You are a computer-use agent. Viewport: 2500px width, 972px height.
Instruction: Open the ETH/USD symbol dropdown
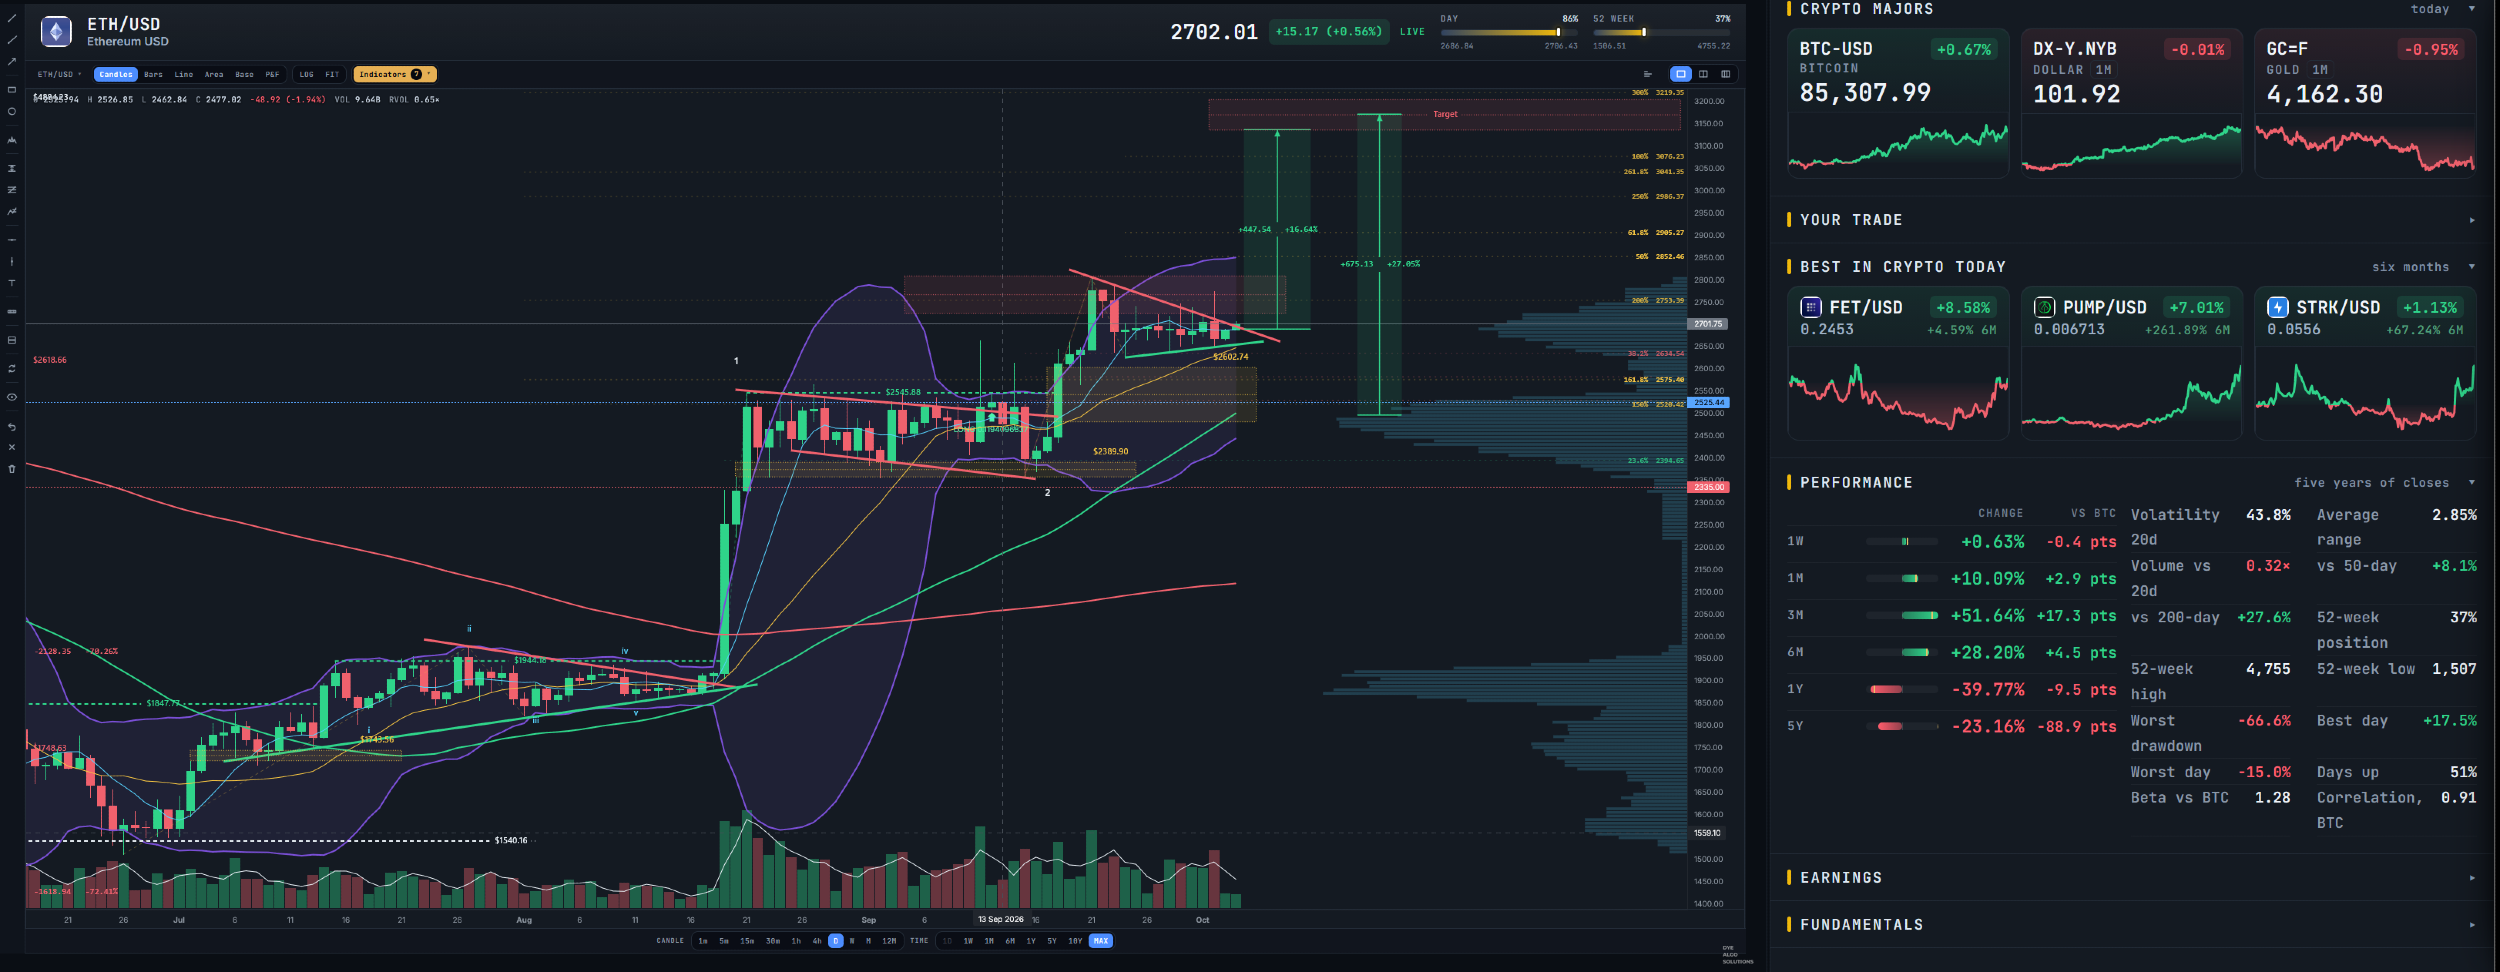click(x=60, y=74)
